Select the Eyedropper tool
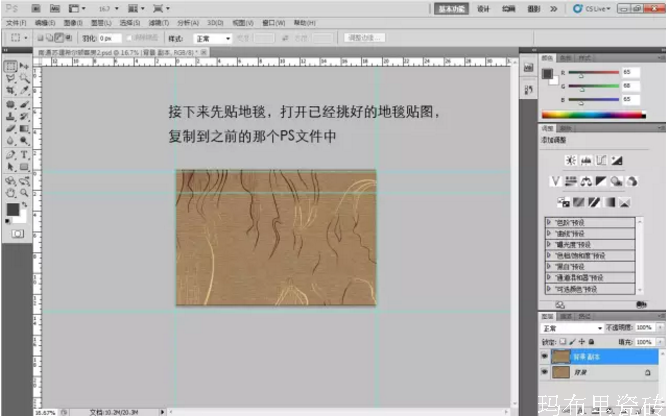The width and height of the screenshot is (666, 417). coord(24,90)
